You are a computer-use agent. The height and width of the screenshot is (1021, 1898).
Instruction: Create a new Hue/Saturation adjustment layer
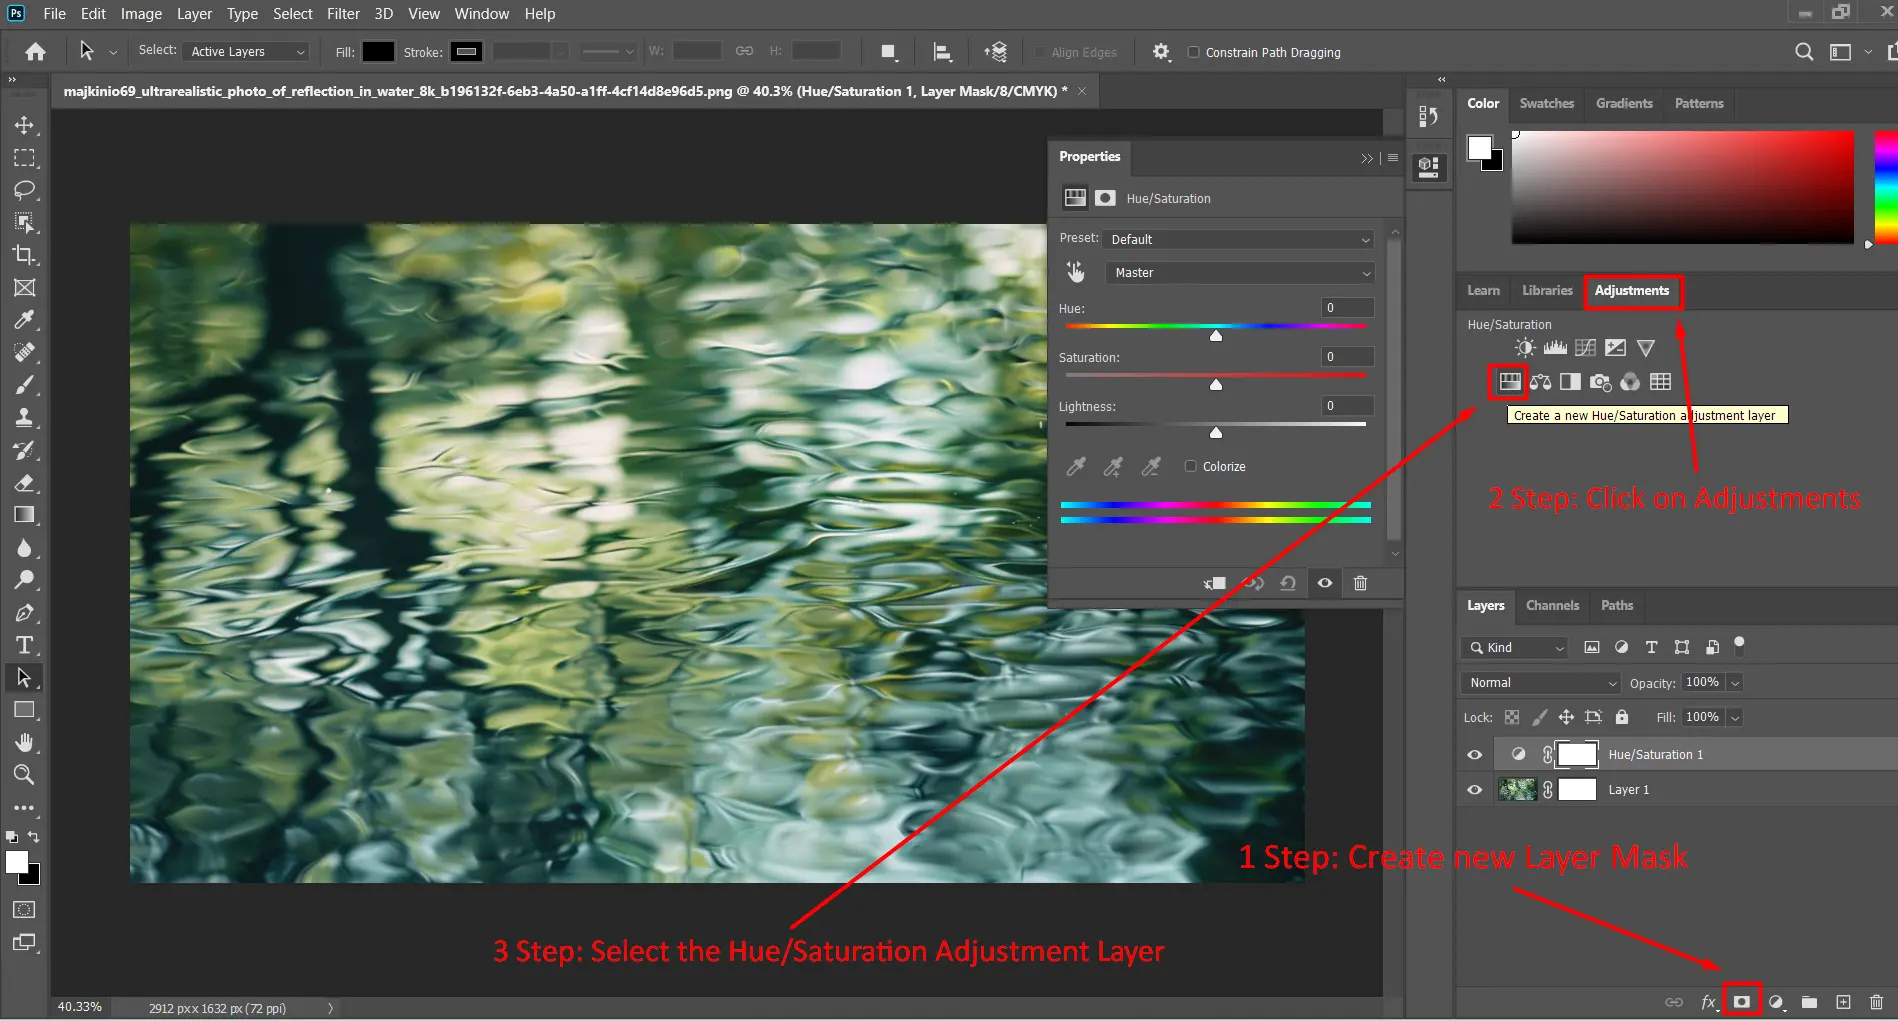(x=1509, y=381)
